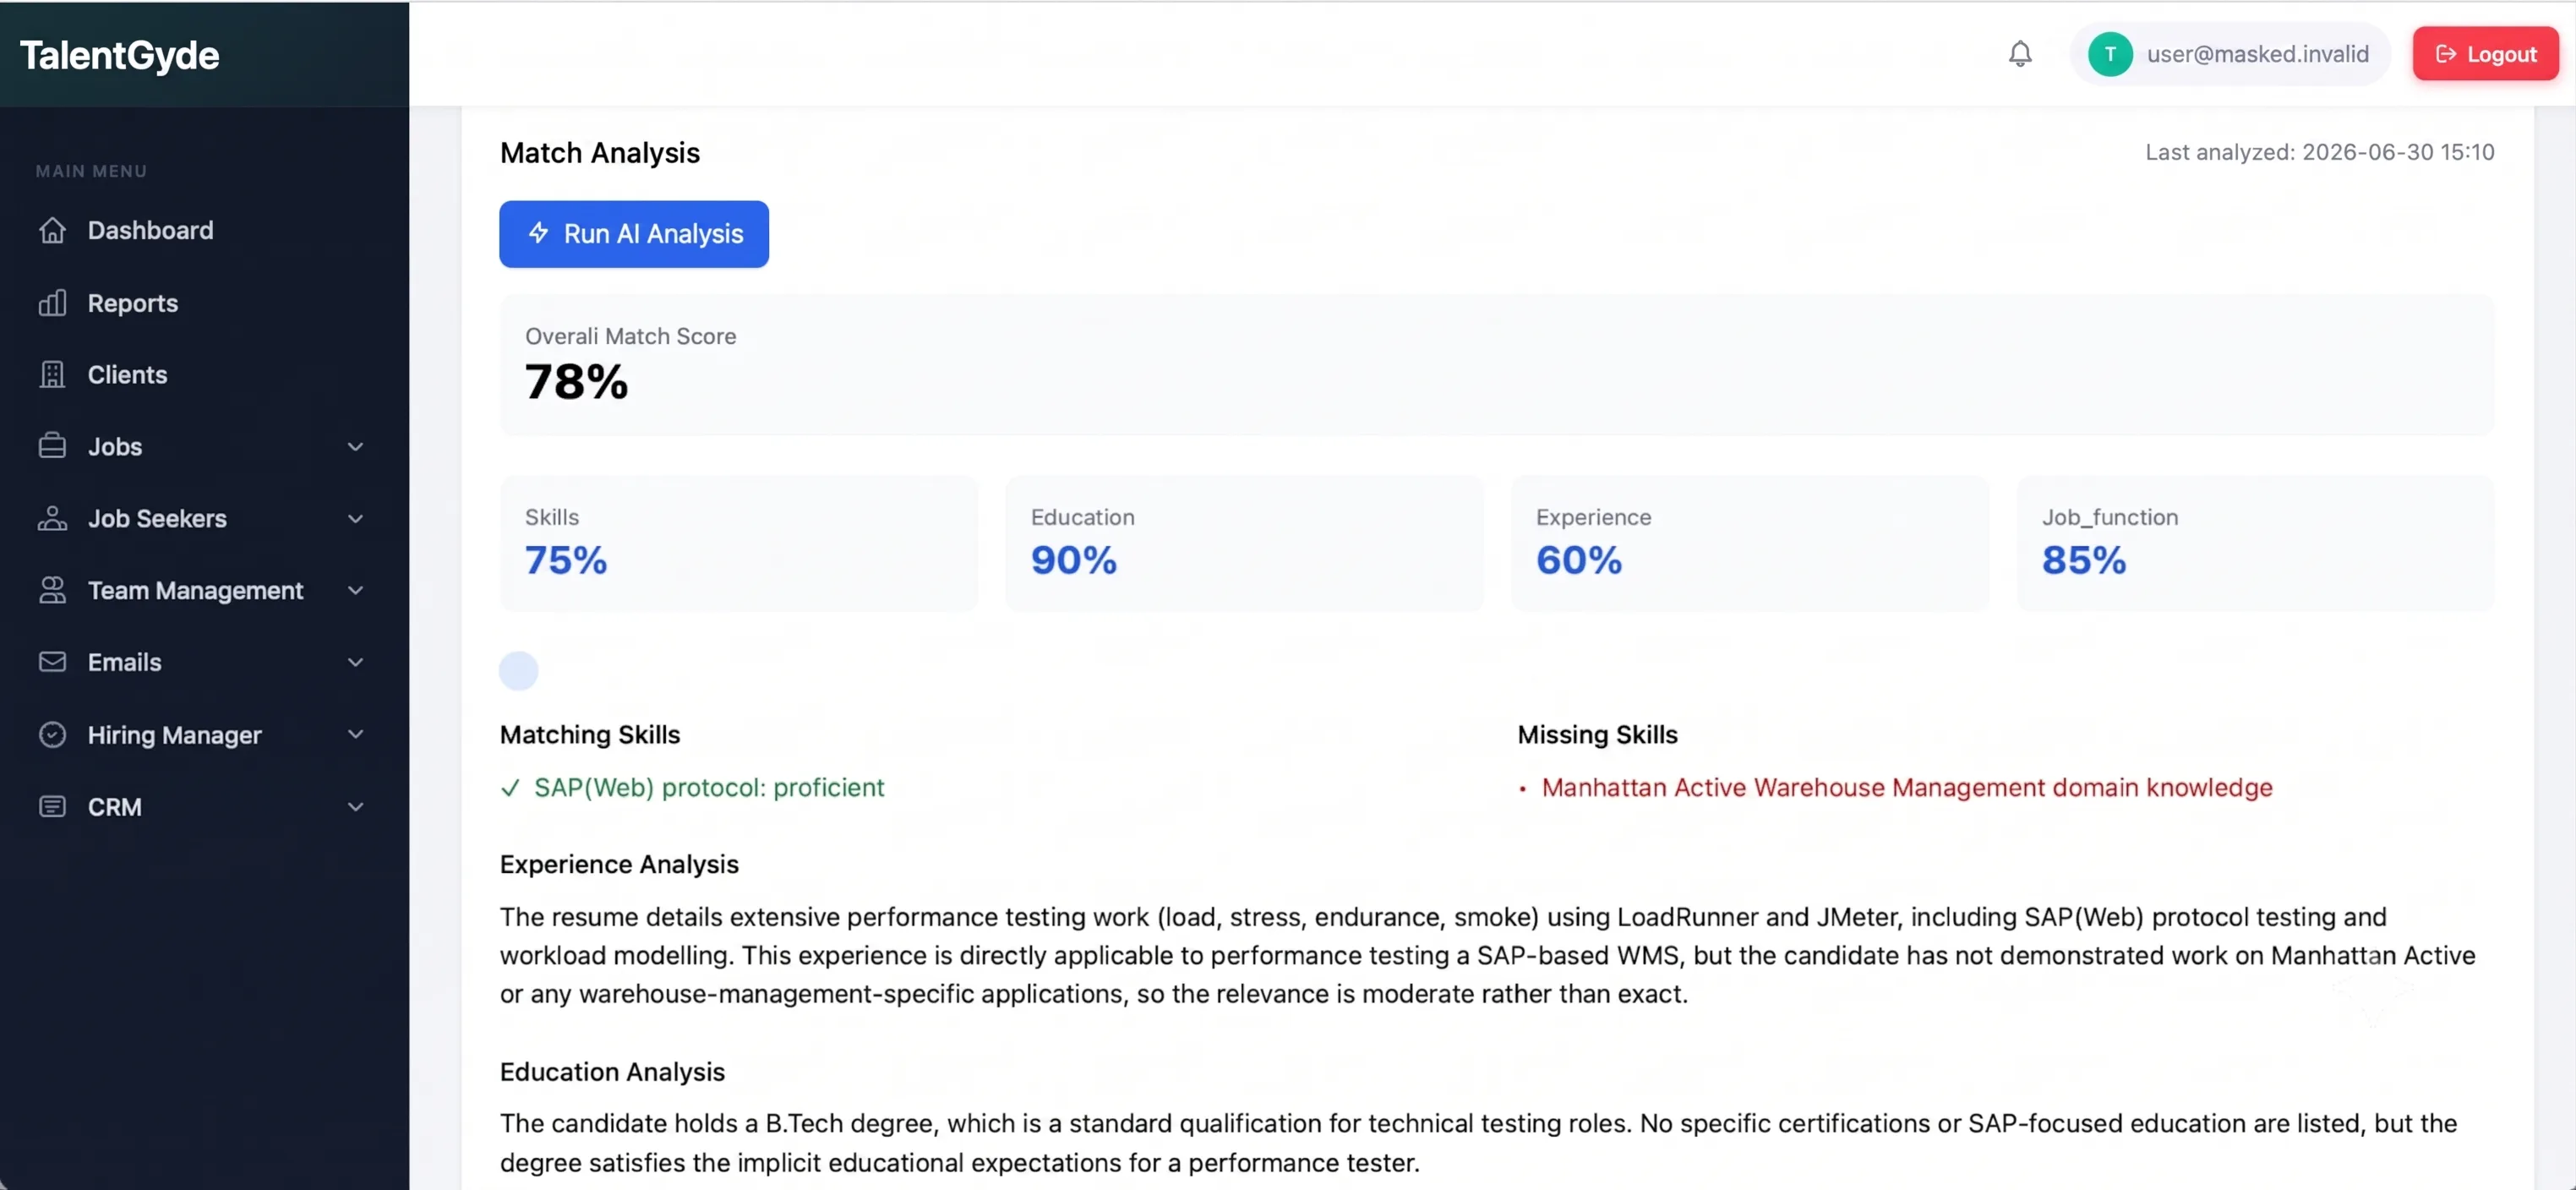Screen dimensions: 2576x1190
Task: Click the Hiring Manager checkmark circle icon
Action: pos(52,734)
